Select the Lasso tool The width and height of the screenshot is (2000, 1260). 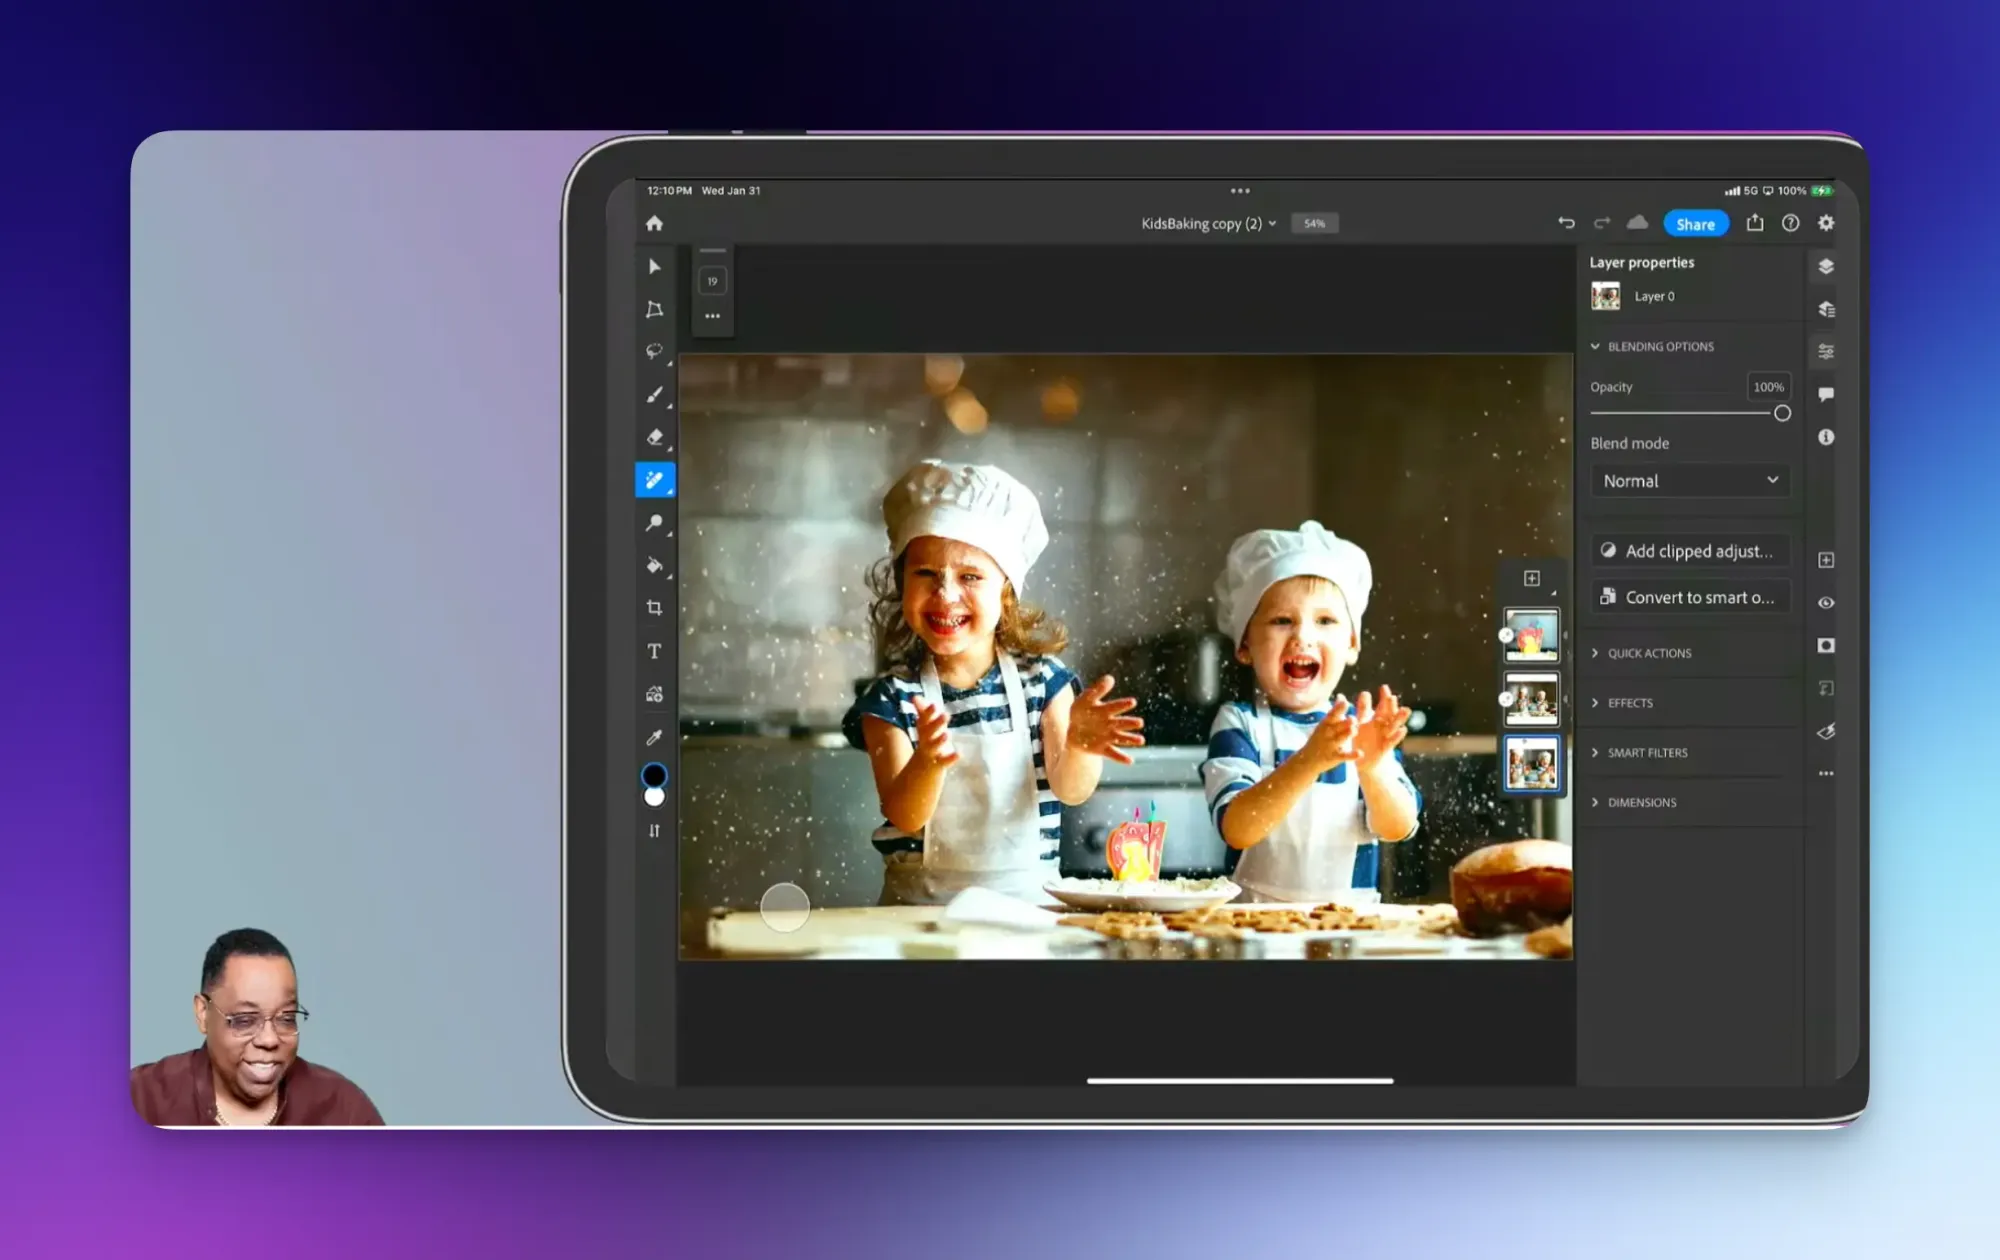pos(655,350)
